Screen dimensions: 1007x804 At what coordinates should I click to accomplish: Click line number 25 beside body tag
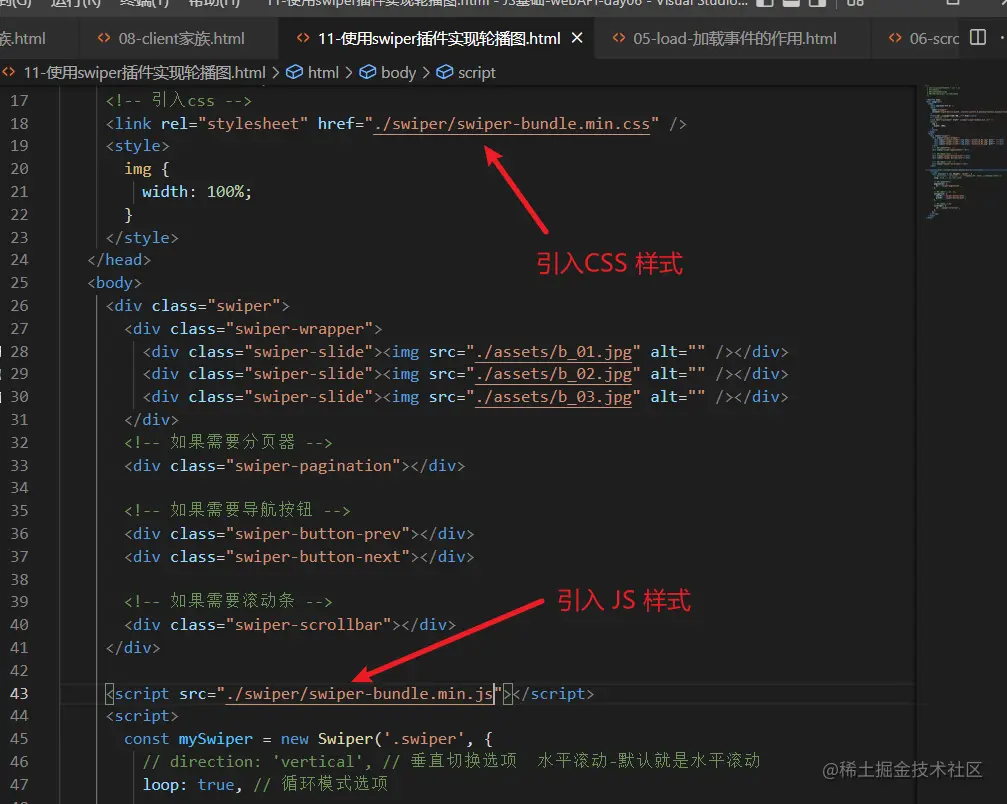(19, 283)
